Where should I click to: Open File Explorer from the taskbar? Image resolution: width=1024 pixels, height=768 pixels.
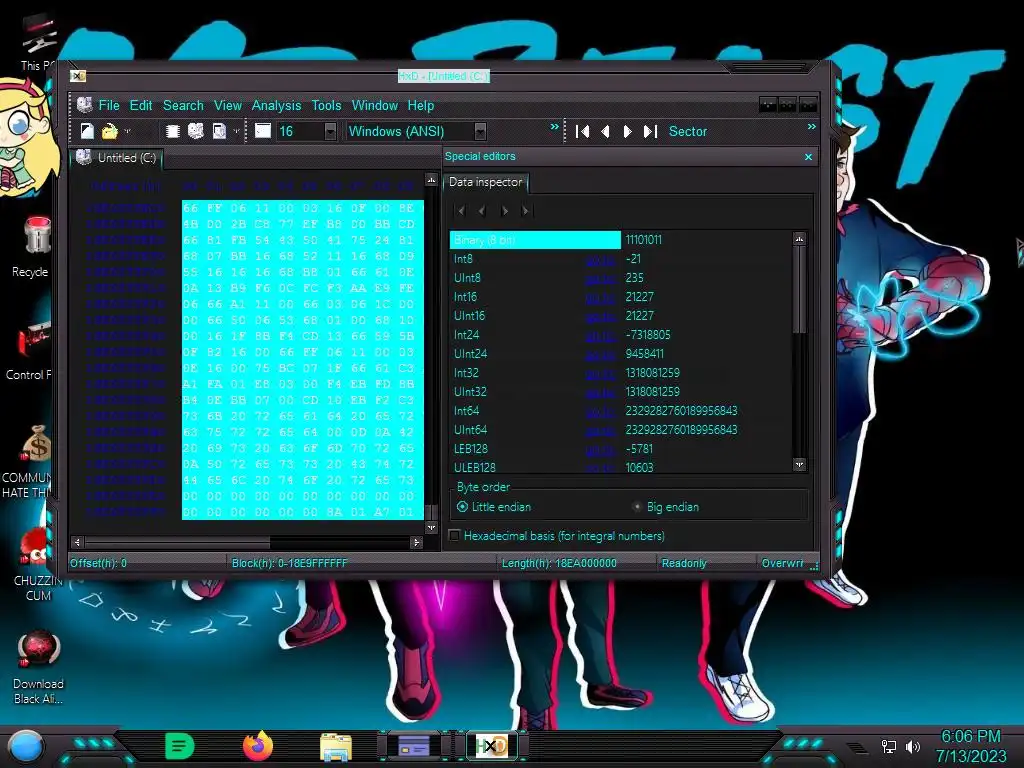[336, 747]
